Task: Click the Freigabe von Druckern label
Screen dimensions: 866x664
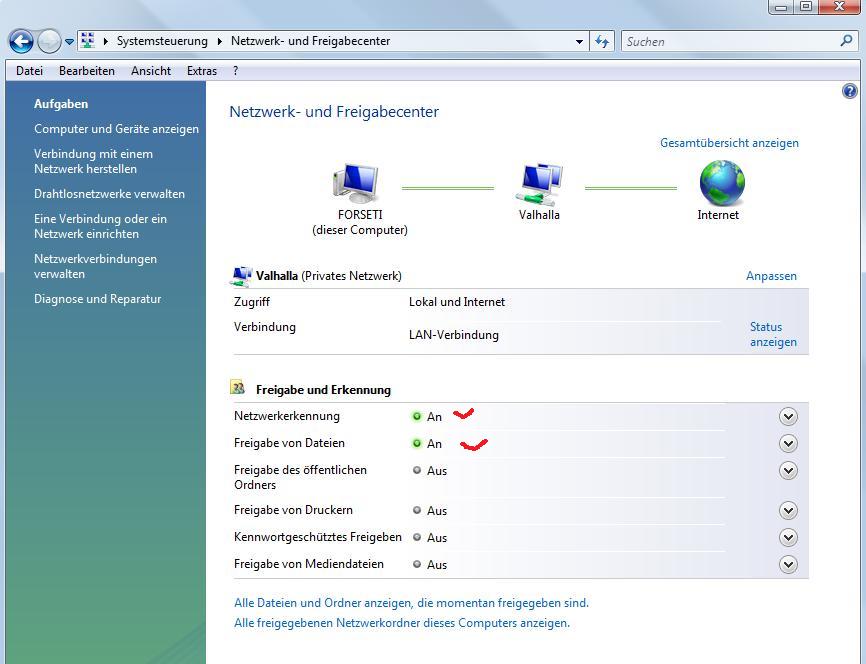Action: [x=293, y=510]
